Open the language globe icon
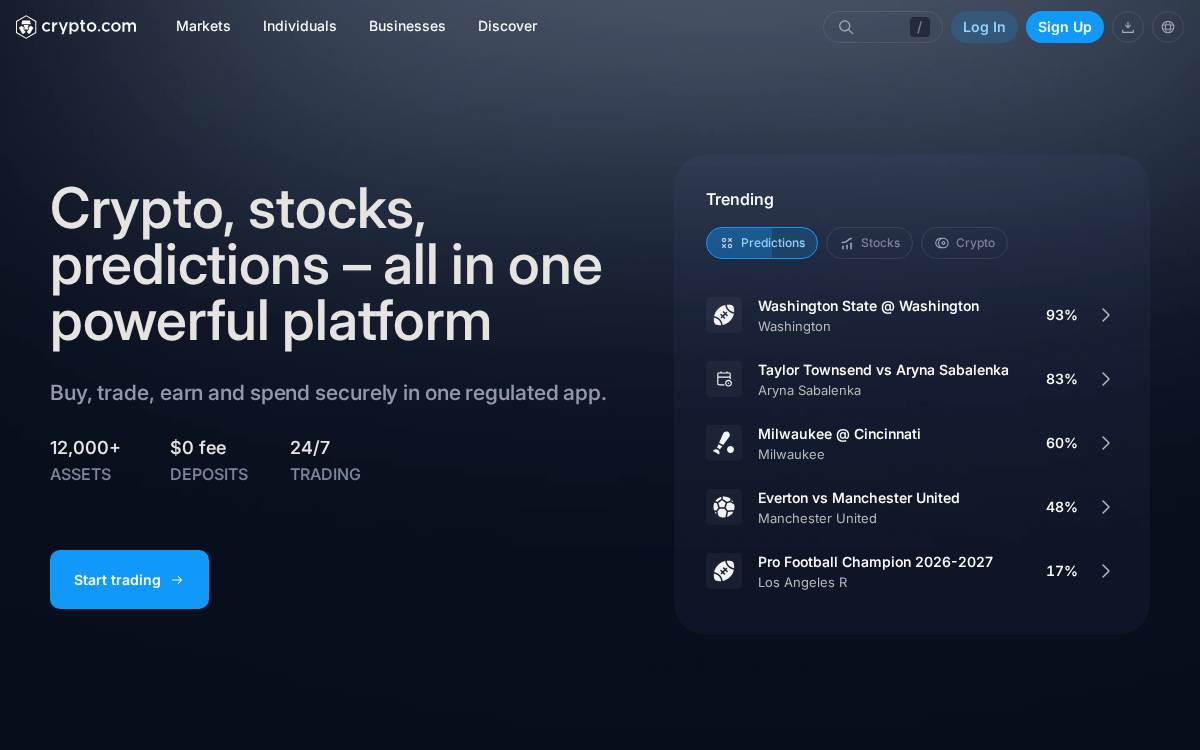Viewport: 1200px width, 750px height. pos(1168,27)
